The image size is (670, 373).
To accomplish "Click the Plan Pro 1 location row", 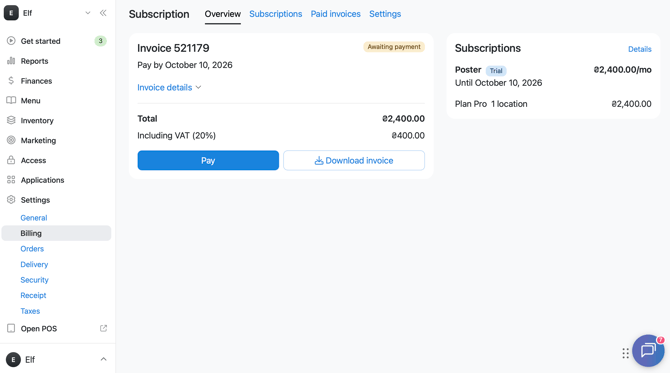I will coord(553,104).
